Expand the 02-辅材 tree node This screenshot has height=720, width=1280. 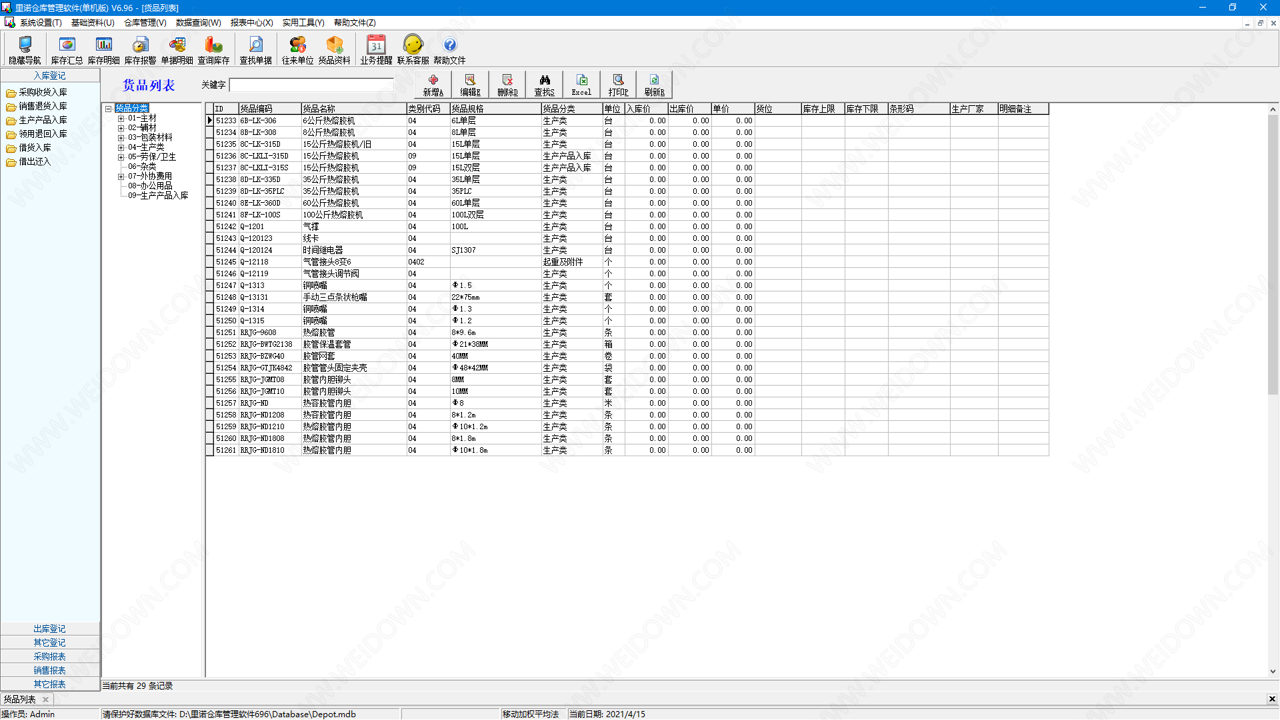click(121, 128)
